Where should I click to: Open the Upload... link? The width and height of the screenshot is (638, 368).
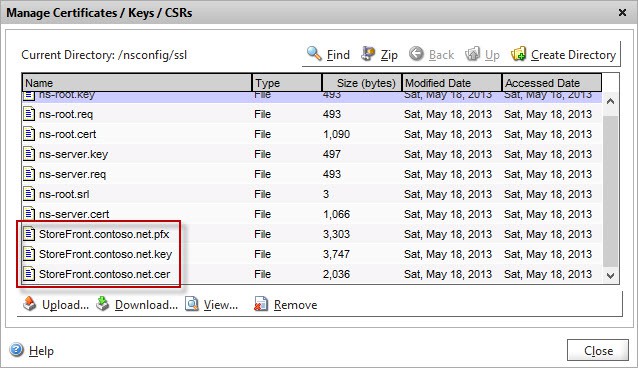pyautogui.click(x=65, y=305)
